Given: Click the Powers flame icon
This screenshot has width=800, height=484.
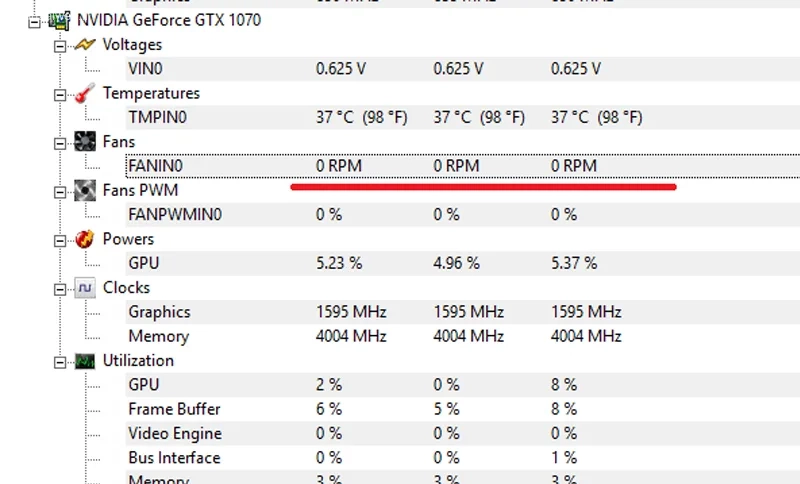Looking at the screenshot, I should (85, 239).
